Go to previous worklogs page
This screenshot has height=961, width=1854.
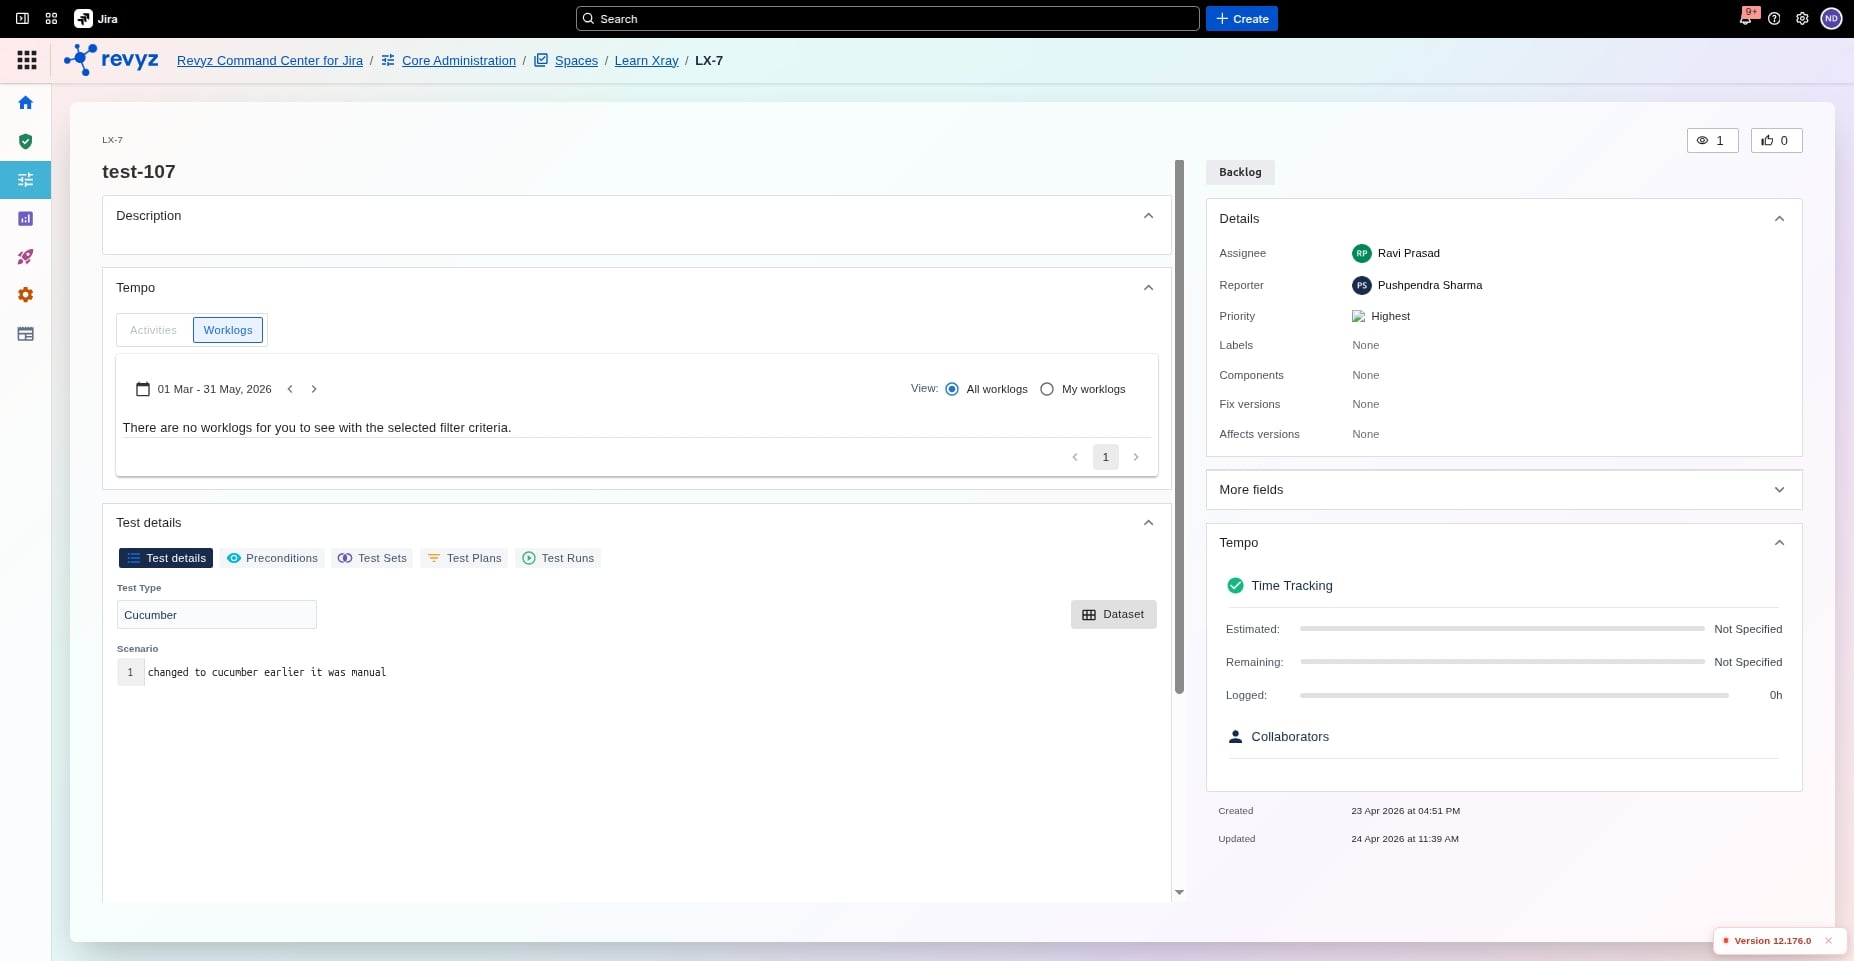click(1075, 457)
